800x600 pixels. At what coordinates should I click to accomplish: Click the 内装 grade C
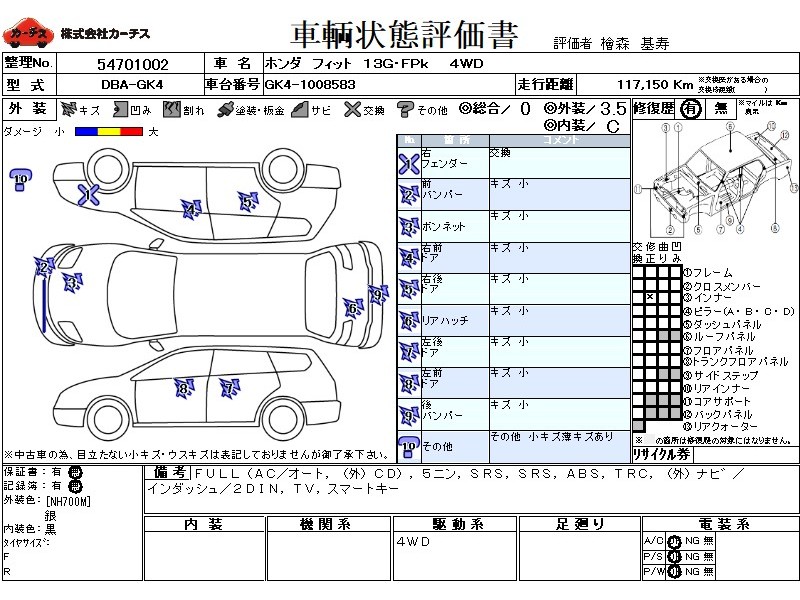point(613,126)
